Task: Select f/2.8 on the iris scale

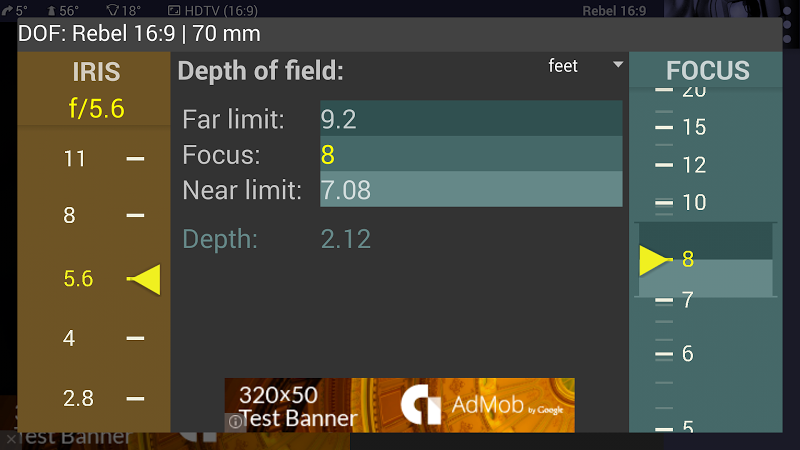Action: point(78,398)
